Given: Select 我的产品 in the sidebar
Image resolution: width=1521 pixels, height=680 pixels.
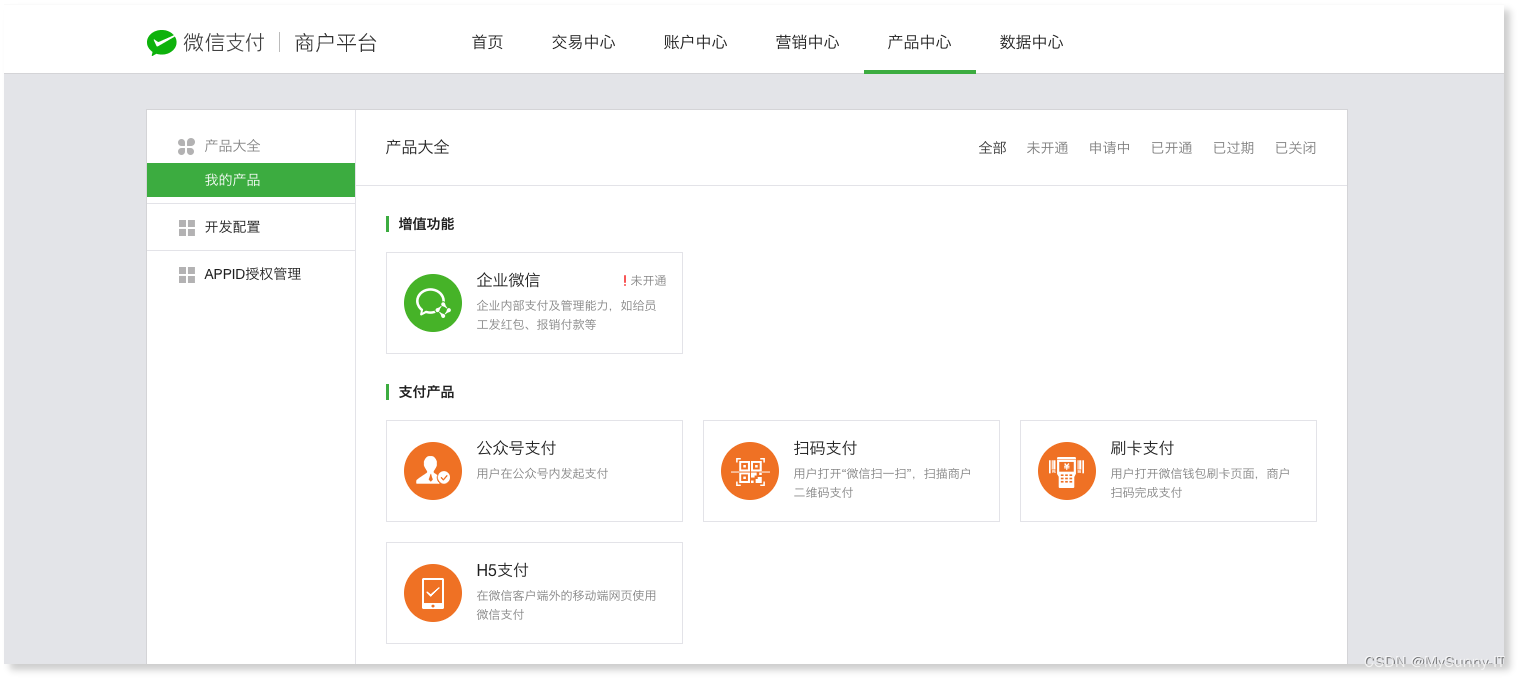Looking at the screenshot, I should click(251, 180).
